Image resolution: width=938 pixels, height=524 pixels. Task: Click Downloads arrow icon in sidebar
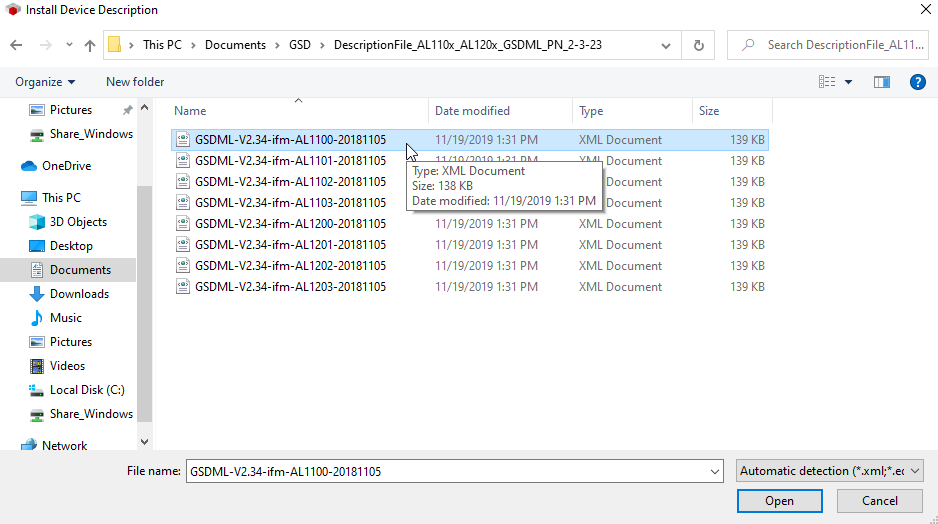click(36, 294)
